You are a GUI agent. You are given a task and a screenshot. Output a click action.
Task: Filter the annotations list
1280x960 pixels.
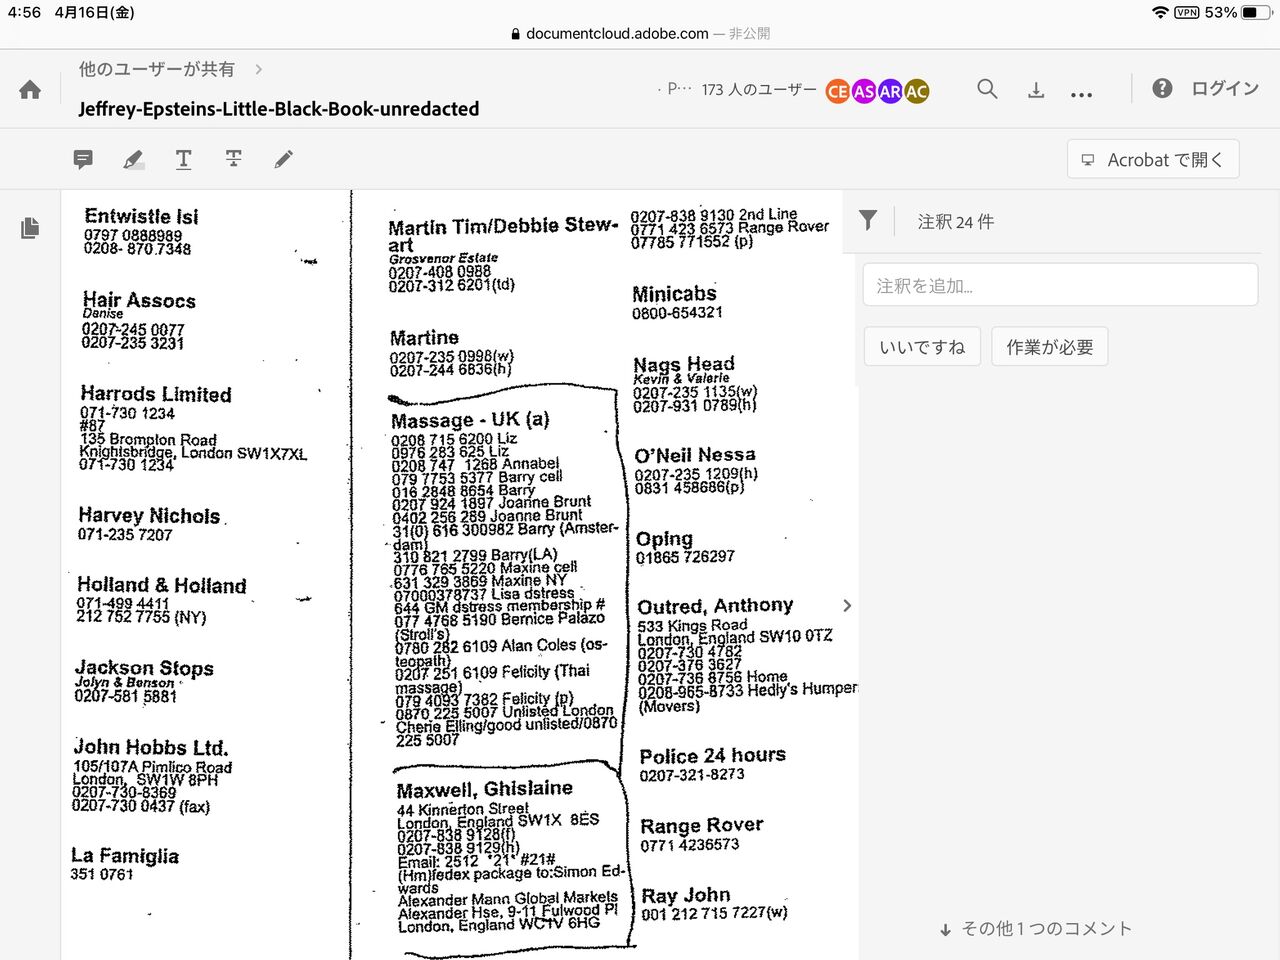pyautogui.click(x=868, y=221)
